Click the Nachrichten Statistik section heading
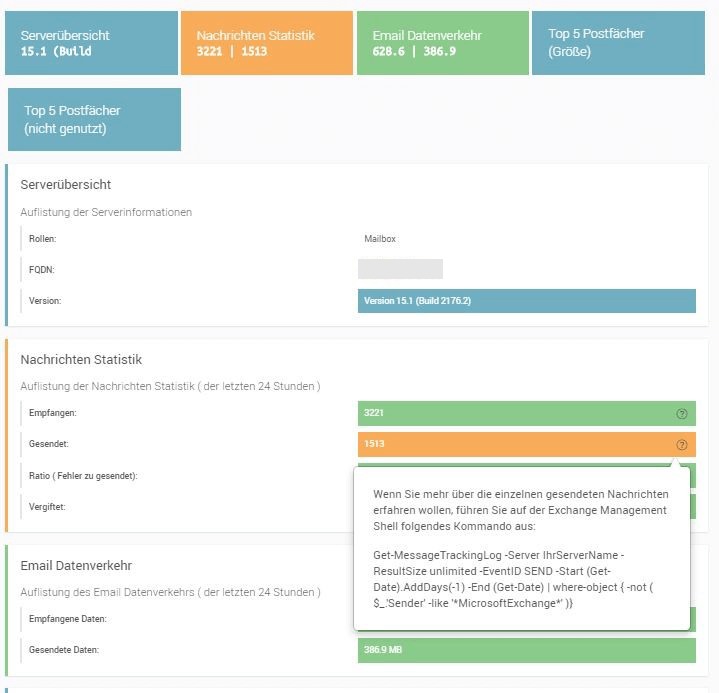 tap(82, 359)
